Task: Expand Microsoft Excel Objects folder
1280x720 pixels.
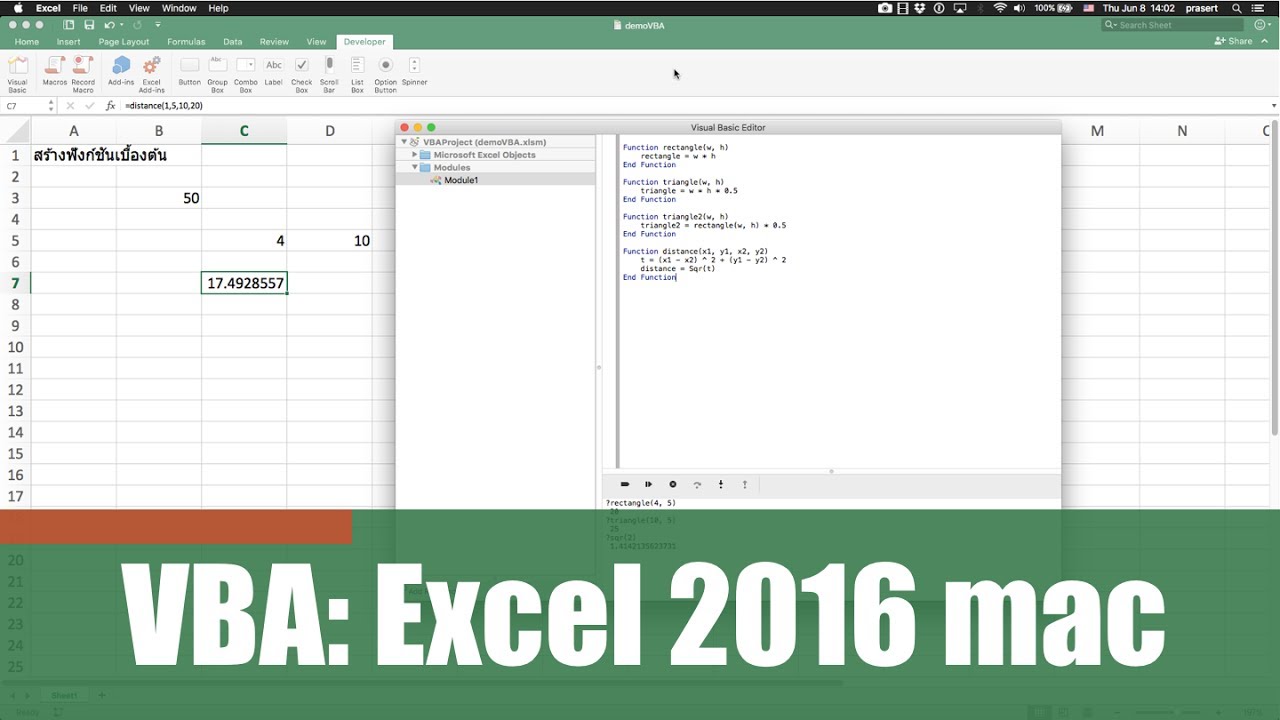Action: pyautogui.click(x=415, y=155)
